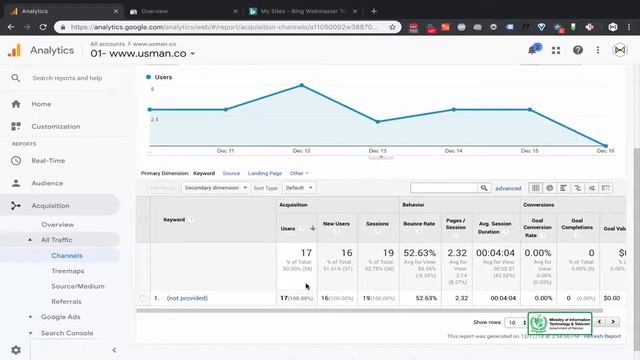Open the 01- www.usman.co view selector
640x360 pixels.
[142, 53]
